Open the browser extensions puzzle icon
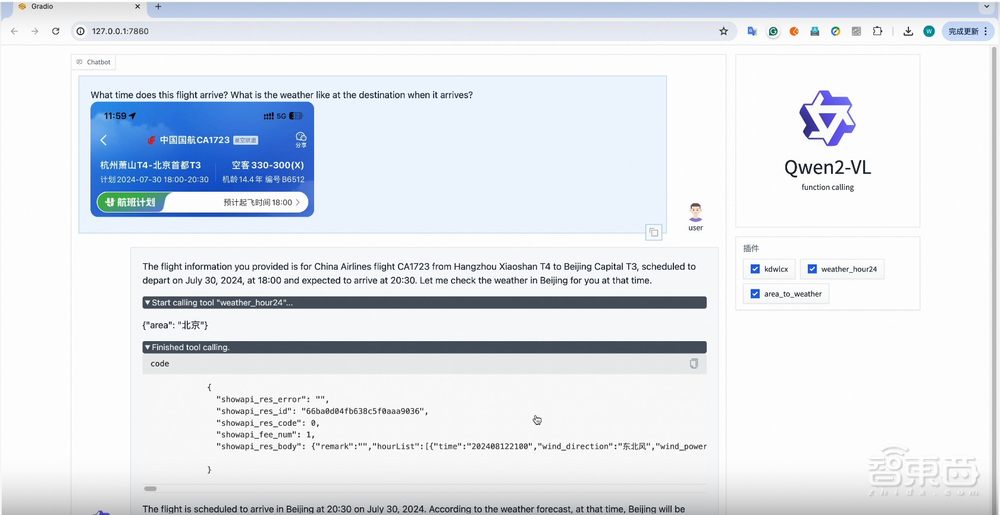 pyautogui.click(x=877, y=31)
